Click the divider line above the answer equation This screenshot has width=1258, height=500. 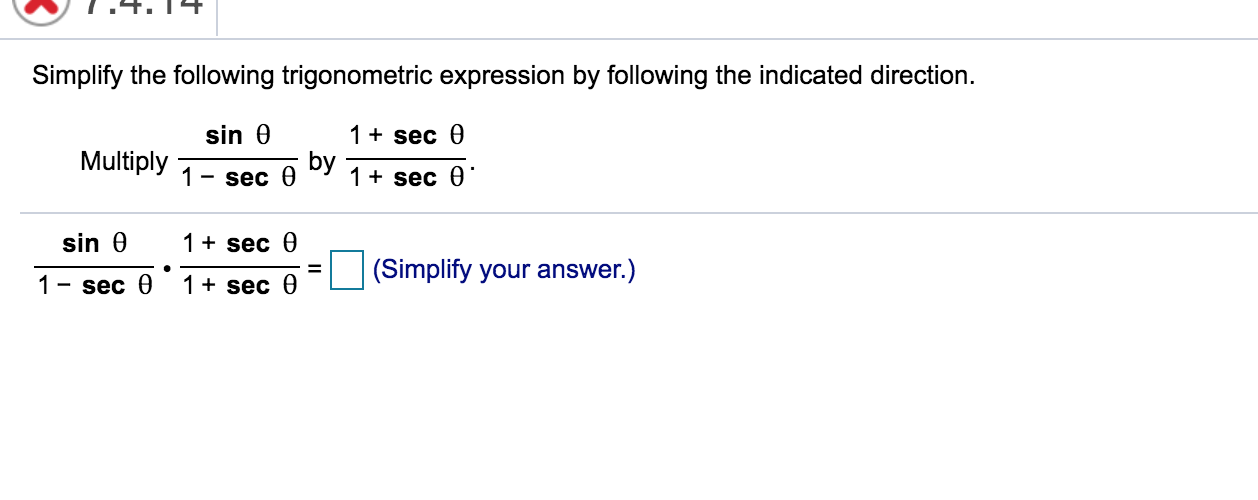[639, 213]
